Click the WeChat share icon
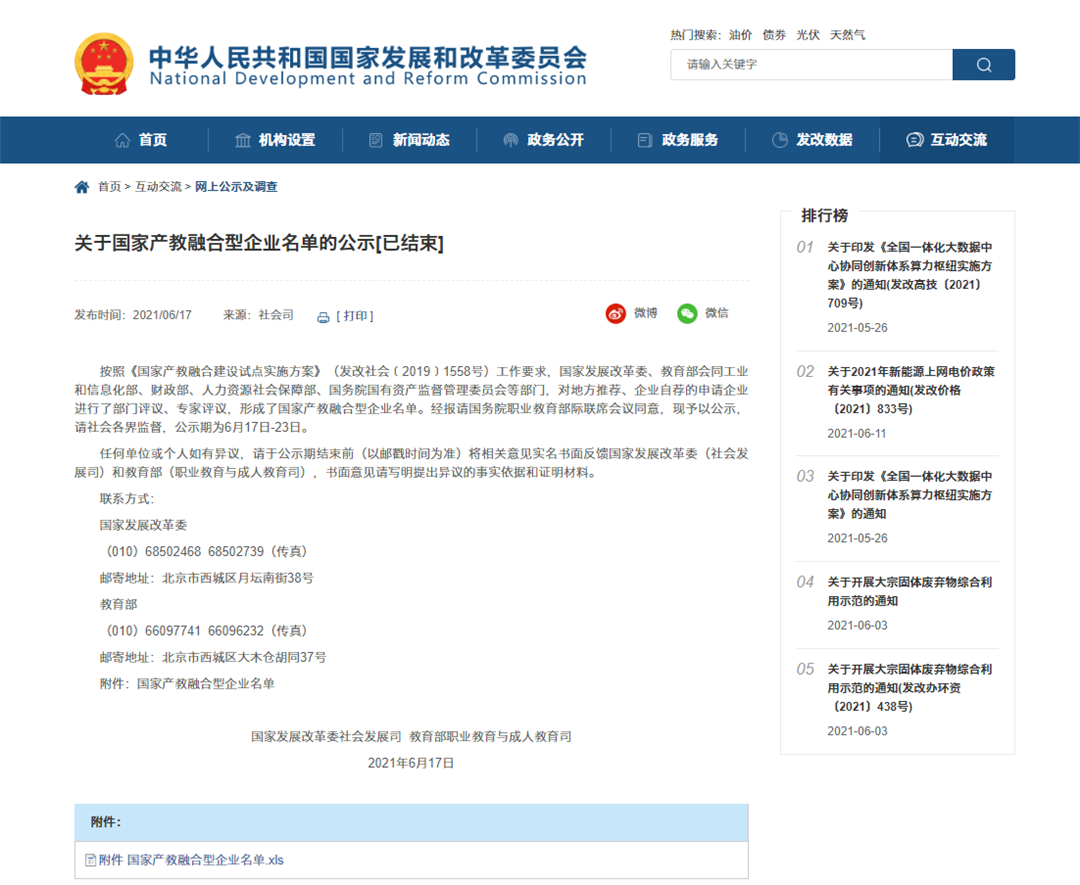Image resolution: width=1080 pixels, height=885 pixels. [687, 314]
